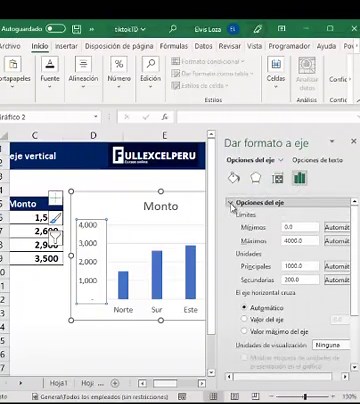360x404 pixels.
Task: Switch to the Hoja1 sheet tab
Action: [x=58, y=383]
